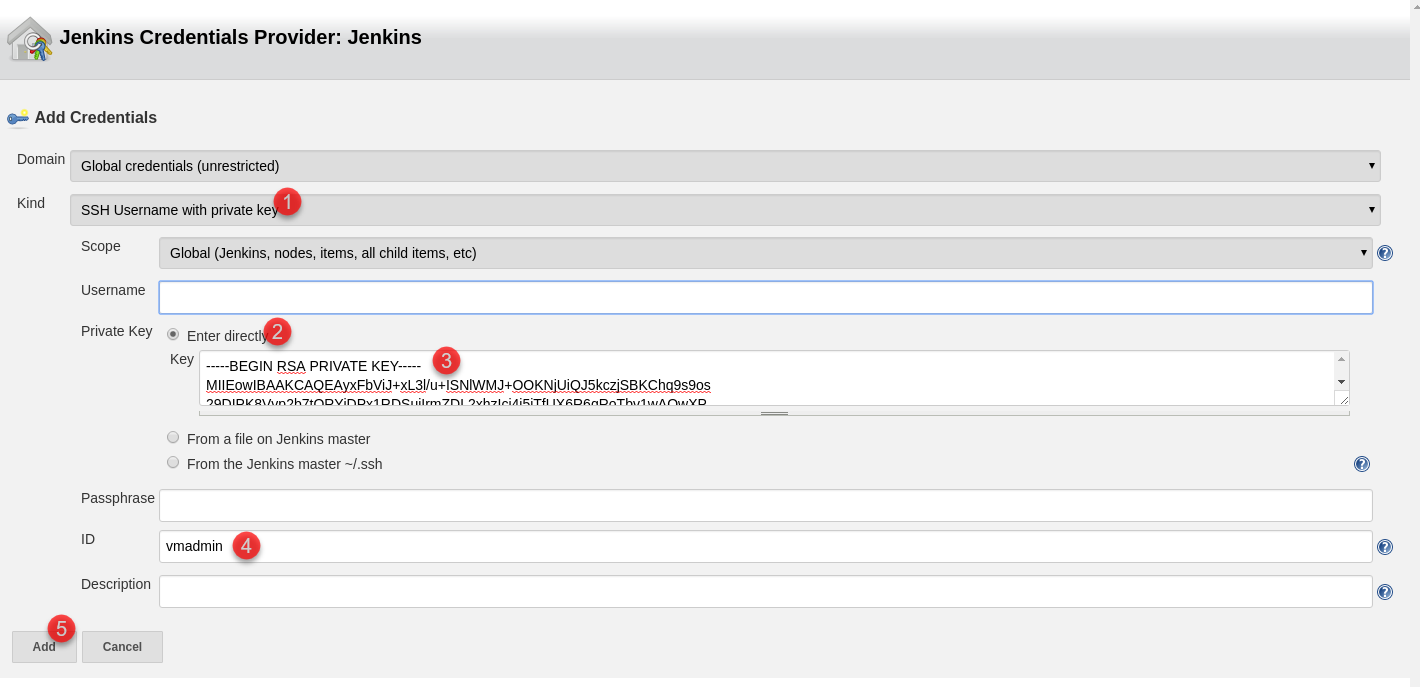Click the Kind label
This screenshot has width=1420, height=687.
(x=31, y=203)
